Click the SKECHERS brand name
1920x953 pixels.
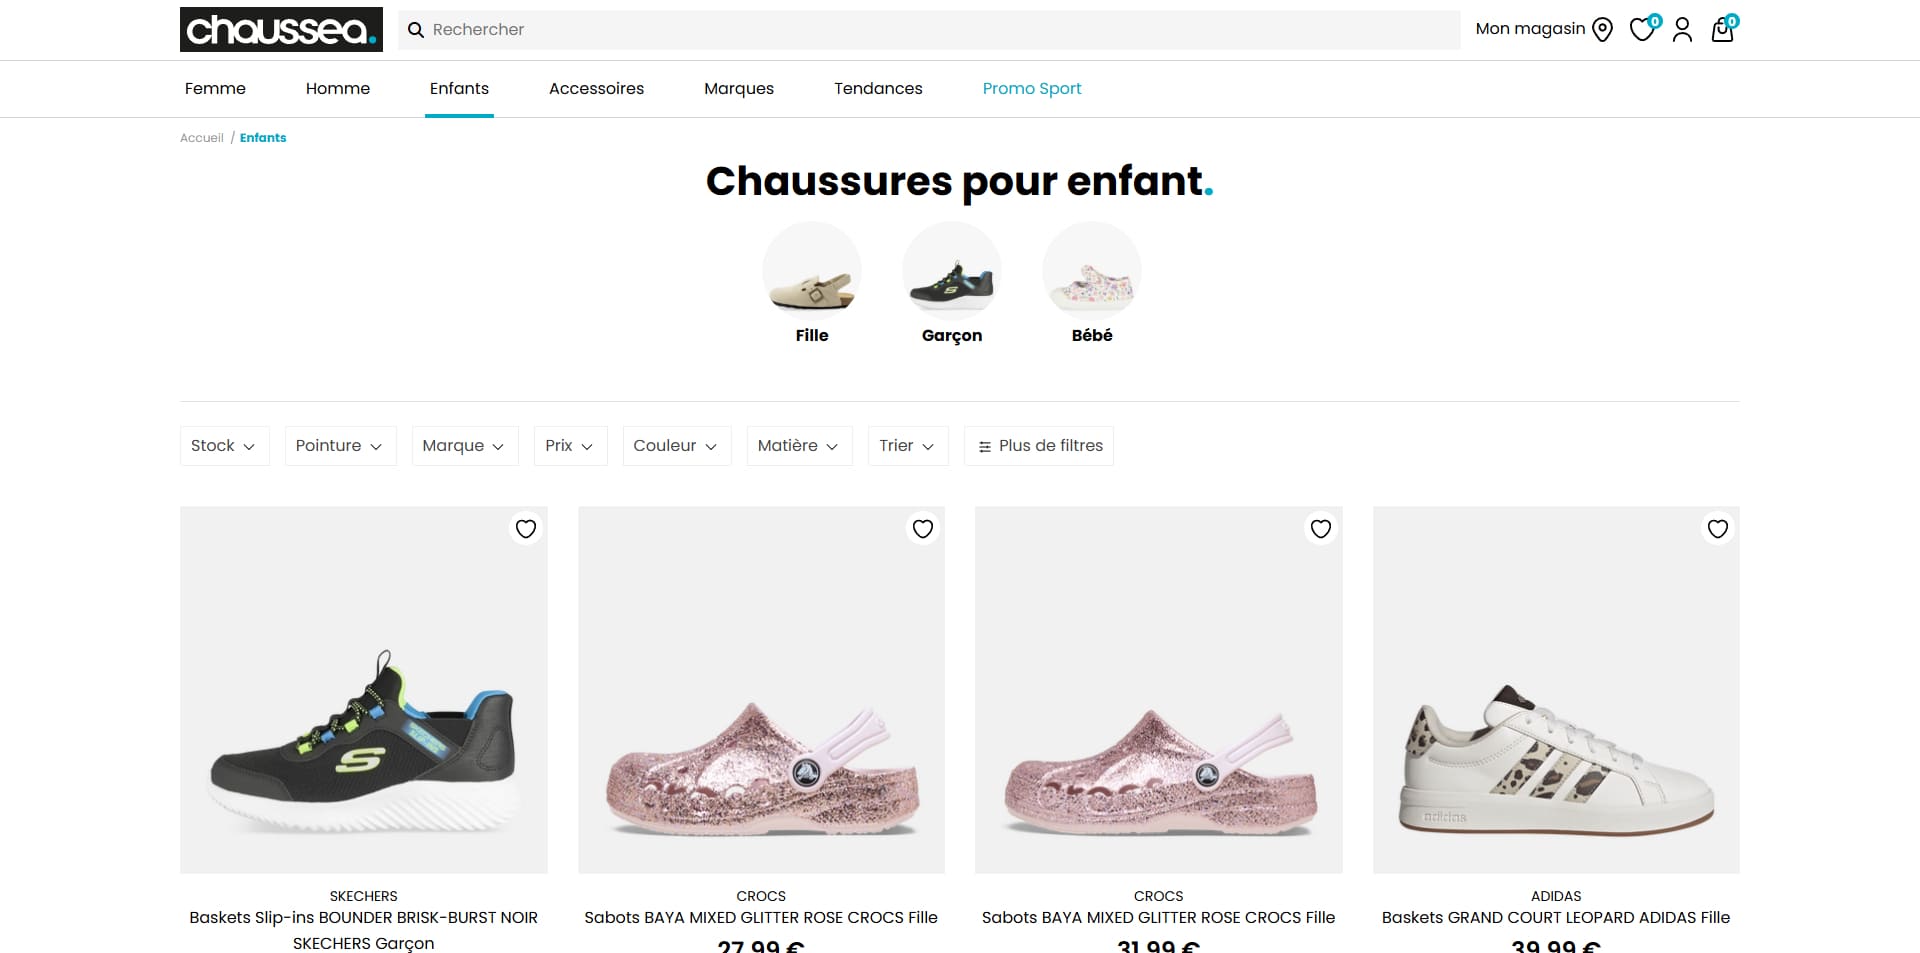[364, 896]
